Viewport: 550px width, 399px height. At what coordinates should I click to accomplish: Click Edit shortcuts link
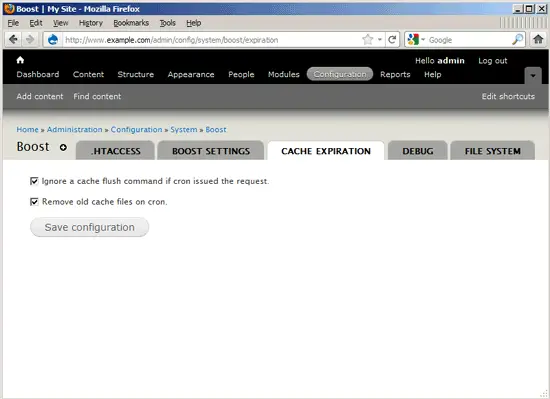pyautogui.click(x=508, y=96)
